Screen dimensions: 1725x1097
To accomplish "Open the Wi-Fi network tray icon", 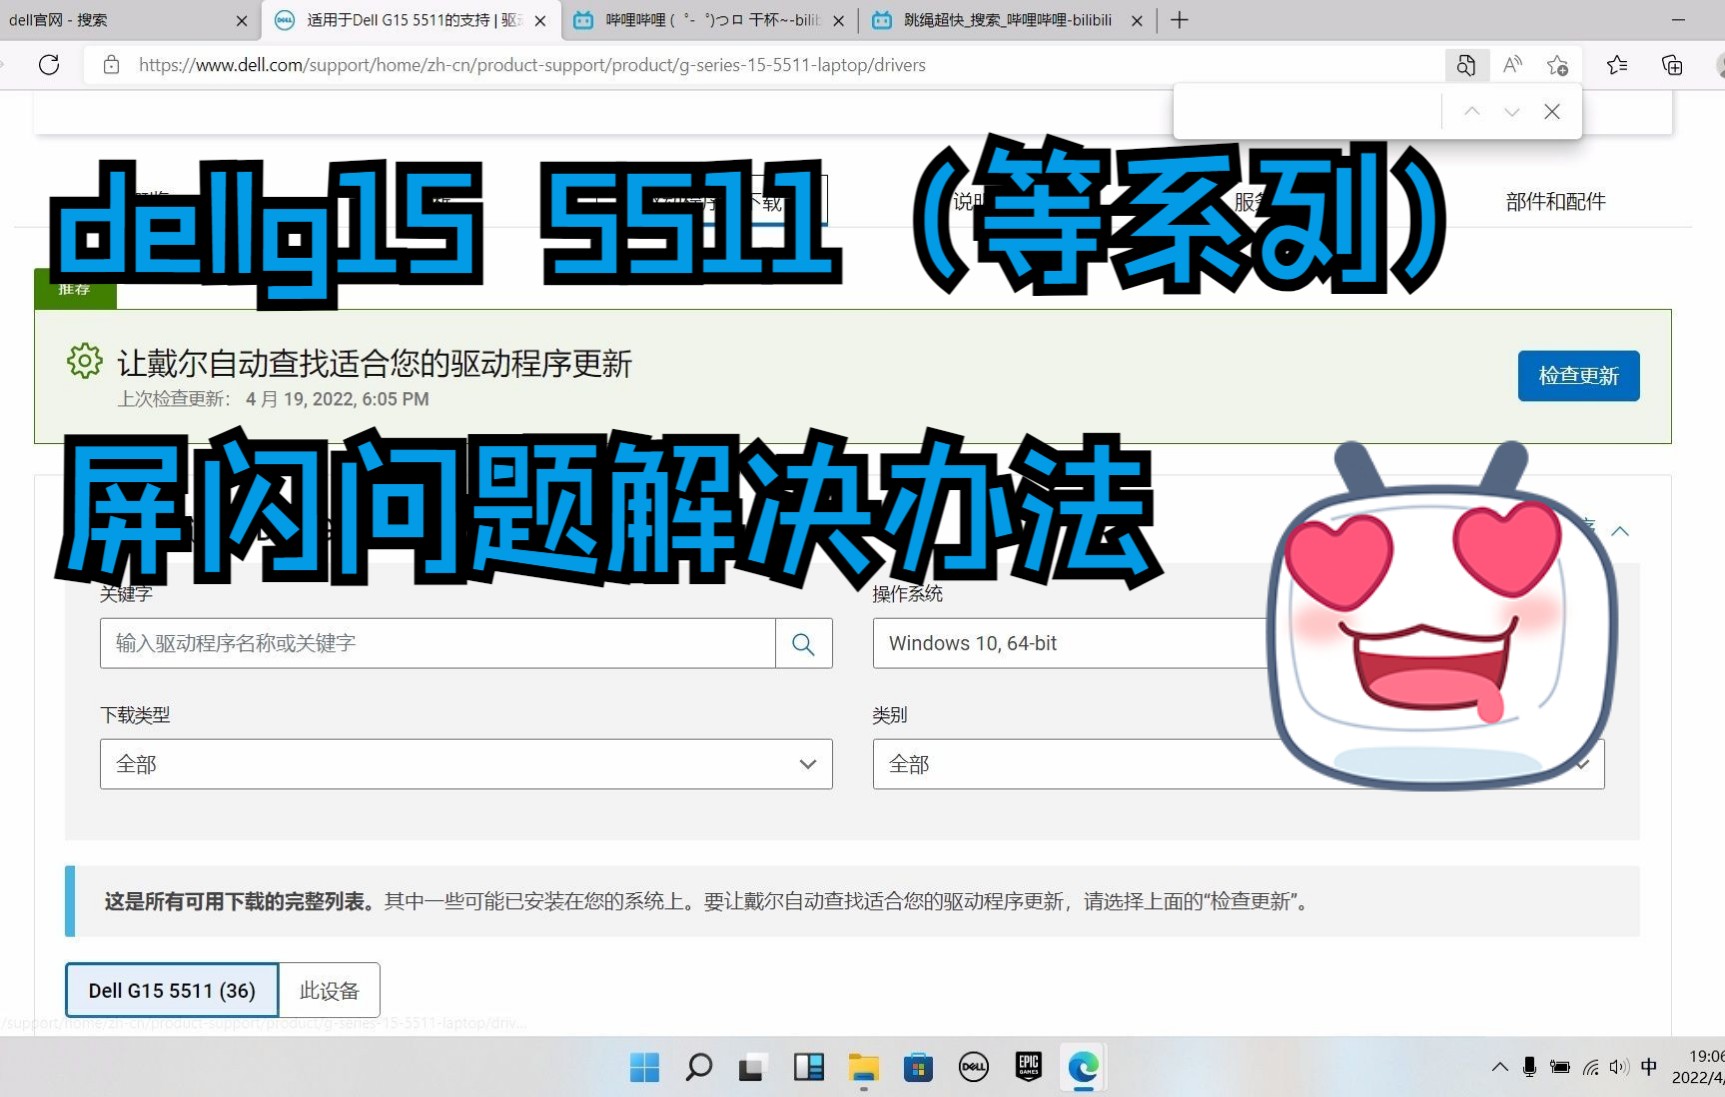I will (1590, 1067).
